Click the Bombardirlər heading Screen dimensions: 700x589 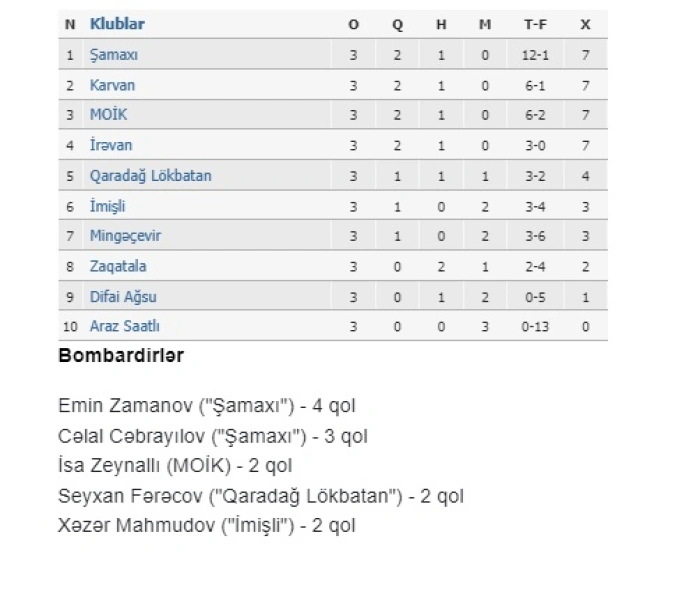(x=121, y=354)
